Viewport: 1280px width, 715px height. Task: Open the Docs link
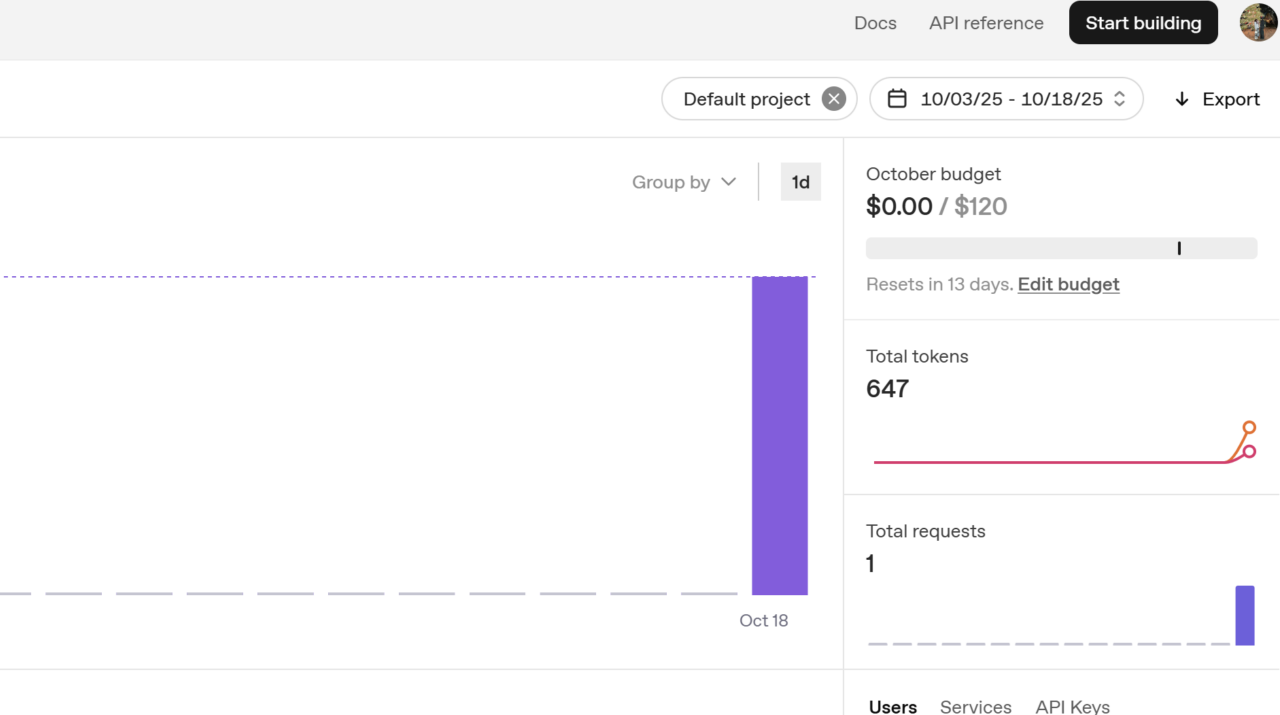[875, 23]
